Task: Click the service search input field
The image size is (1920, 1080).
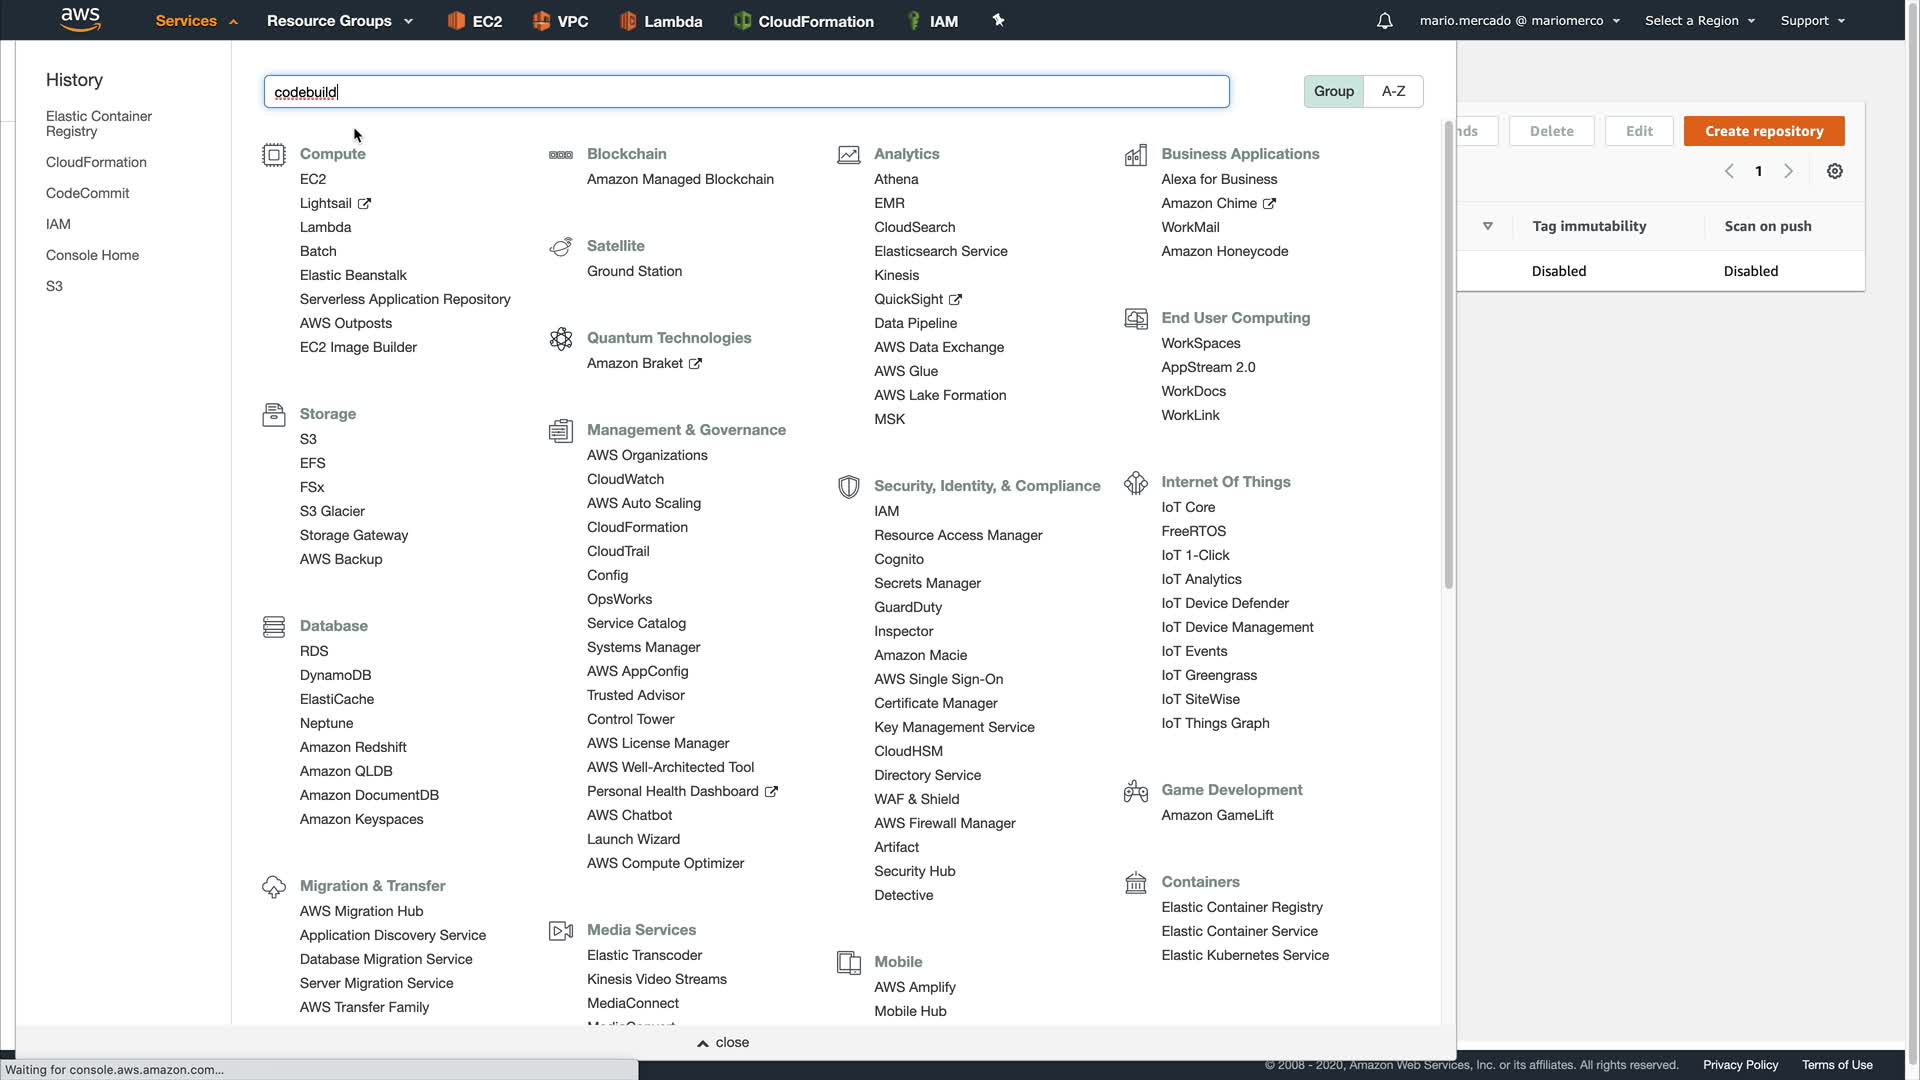Action: (x=746, y=92)
